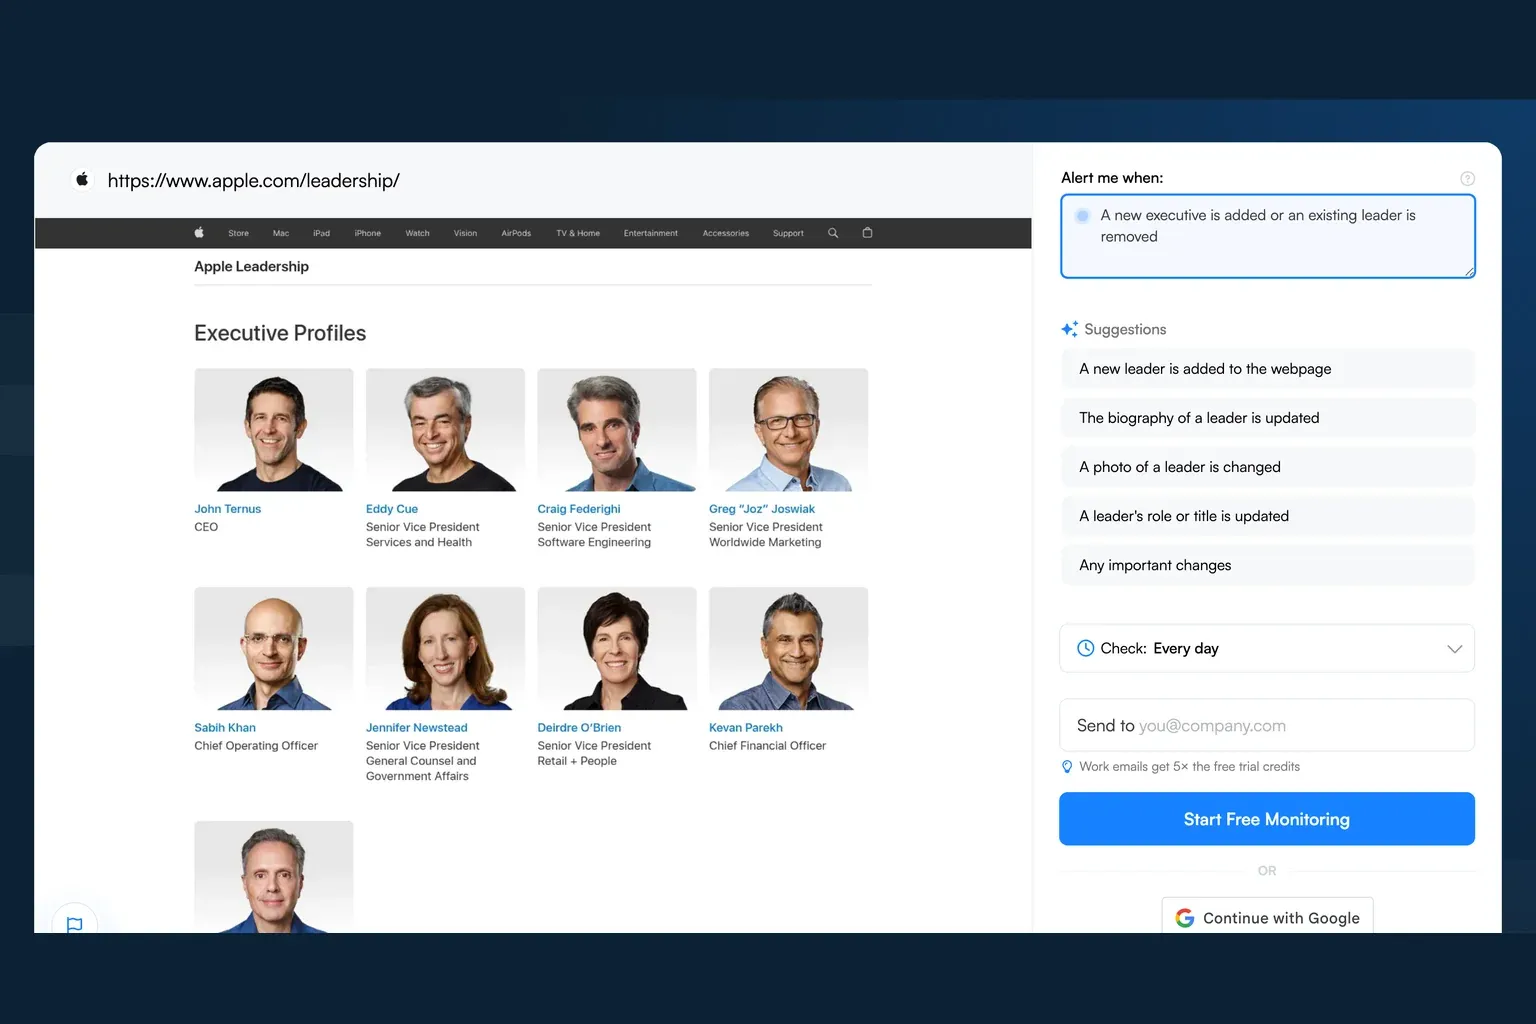The height and width of the screenshot is (1024, 1536).
Task: Open the search magnifier in the Apple nav
Action: (833, 233)
